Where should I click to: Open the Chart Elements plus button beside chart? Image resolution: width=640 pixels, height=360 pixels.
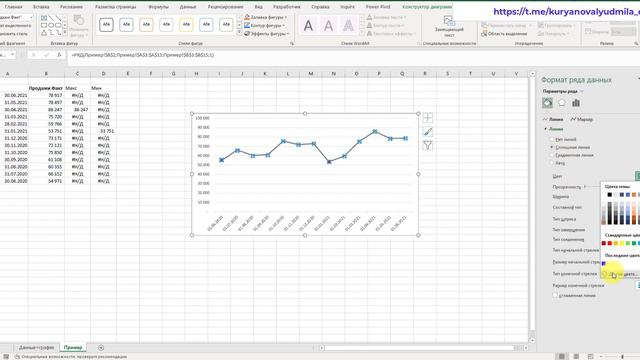427,118
